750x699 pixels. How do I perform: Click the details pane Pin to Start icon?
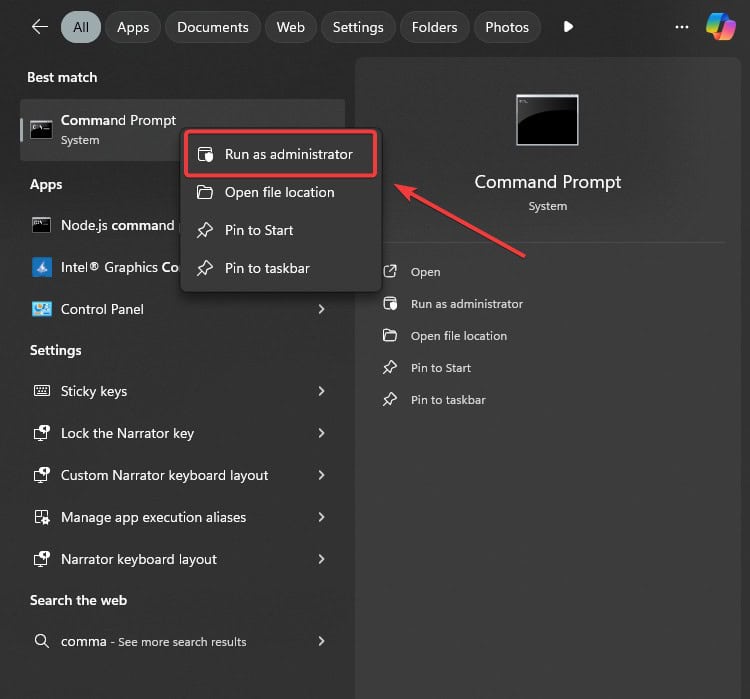pyautogui.click(x=390, y=367)
